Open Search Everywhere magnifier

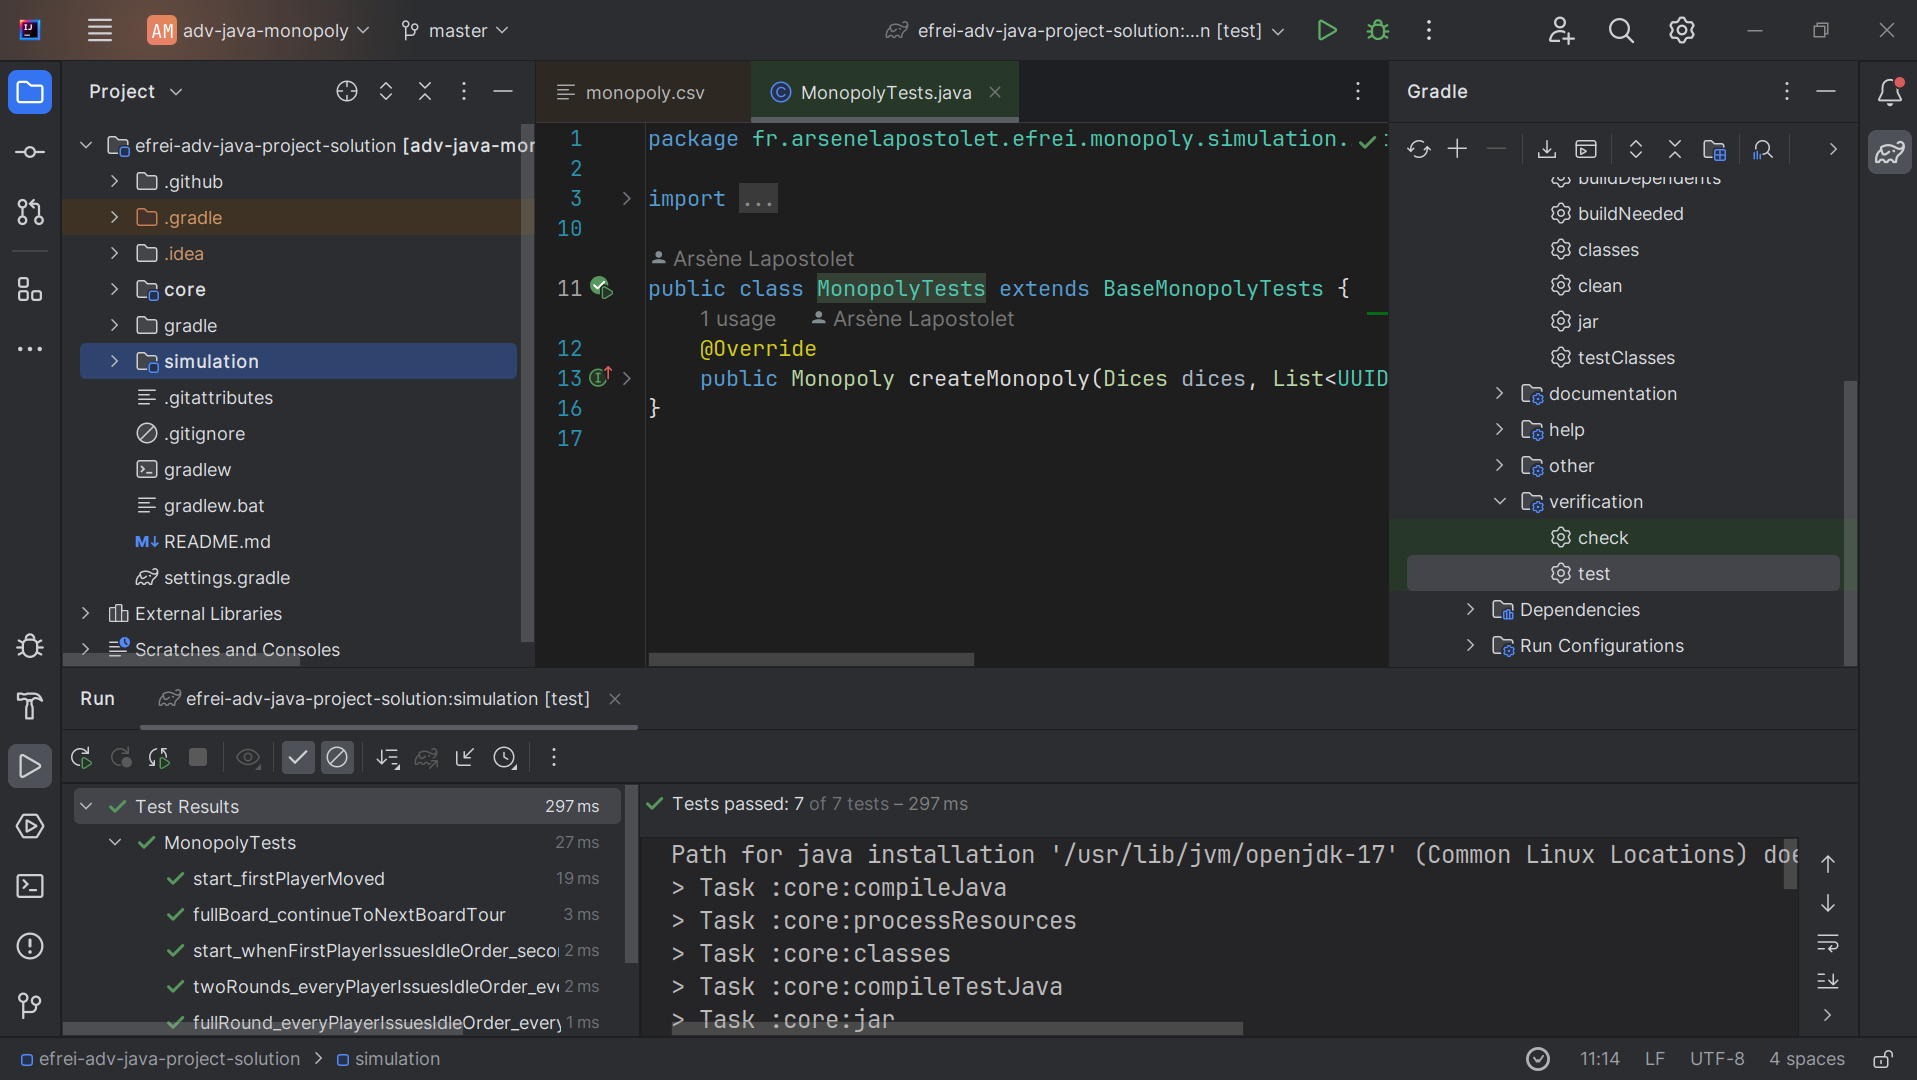click(x=1621, y=31)
